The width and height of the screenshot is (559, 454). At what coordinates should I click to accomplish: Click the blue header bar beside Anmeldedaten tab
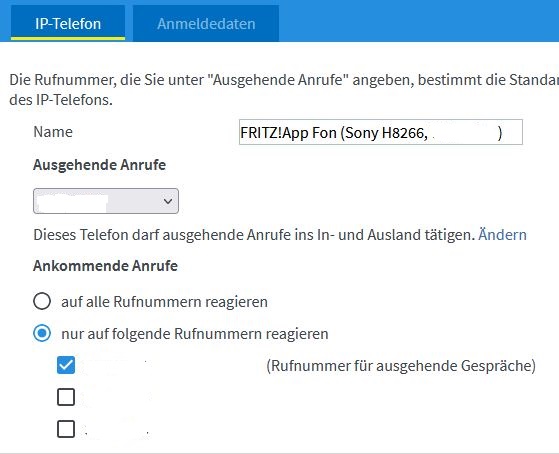[x=419, y=21]
